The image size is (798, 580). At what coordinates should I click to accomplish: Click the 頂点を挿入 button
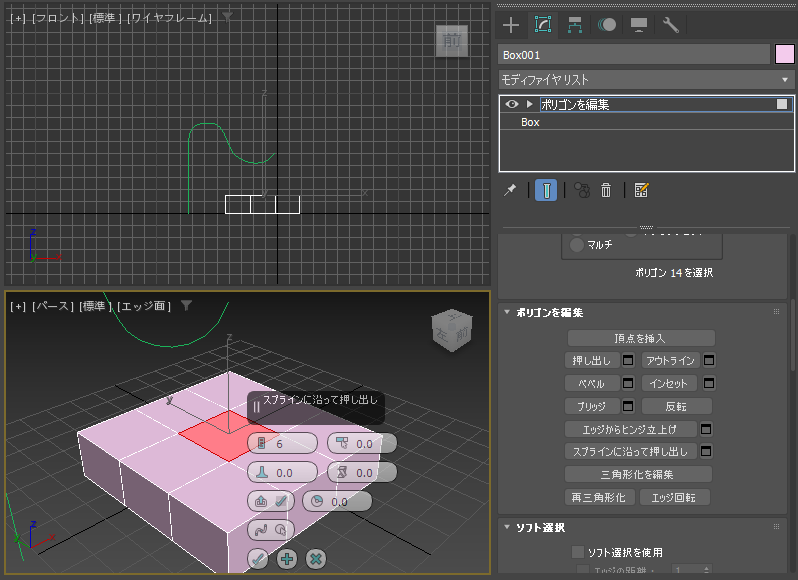click(x=641, y=338)
